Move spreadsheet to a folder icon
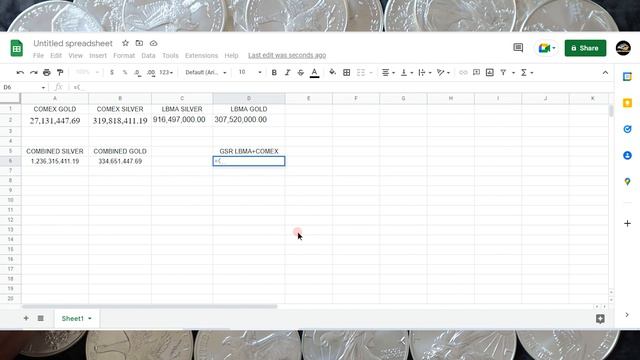The height and width of the screenshot is (360, 640). [x=139, y=43]
